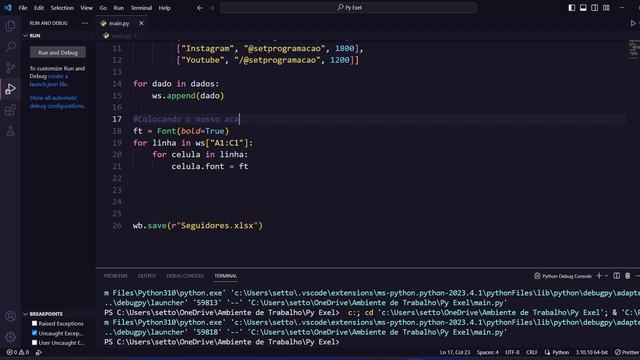Open the Manage gear settings
640x360 pixels.
click(10, 337)
